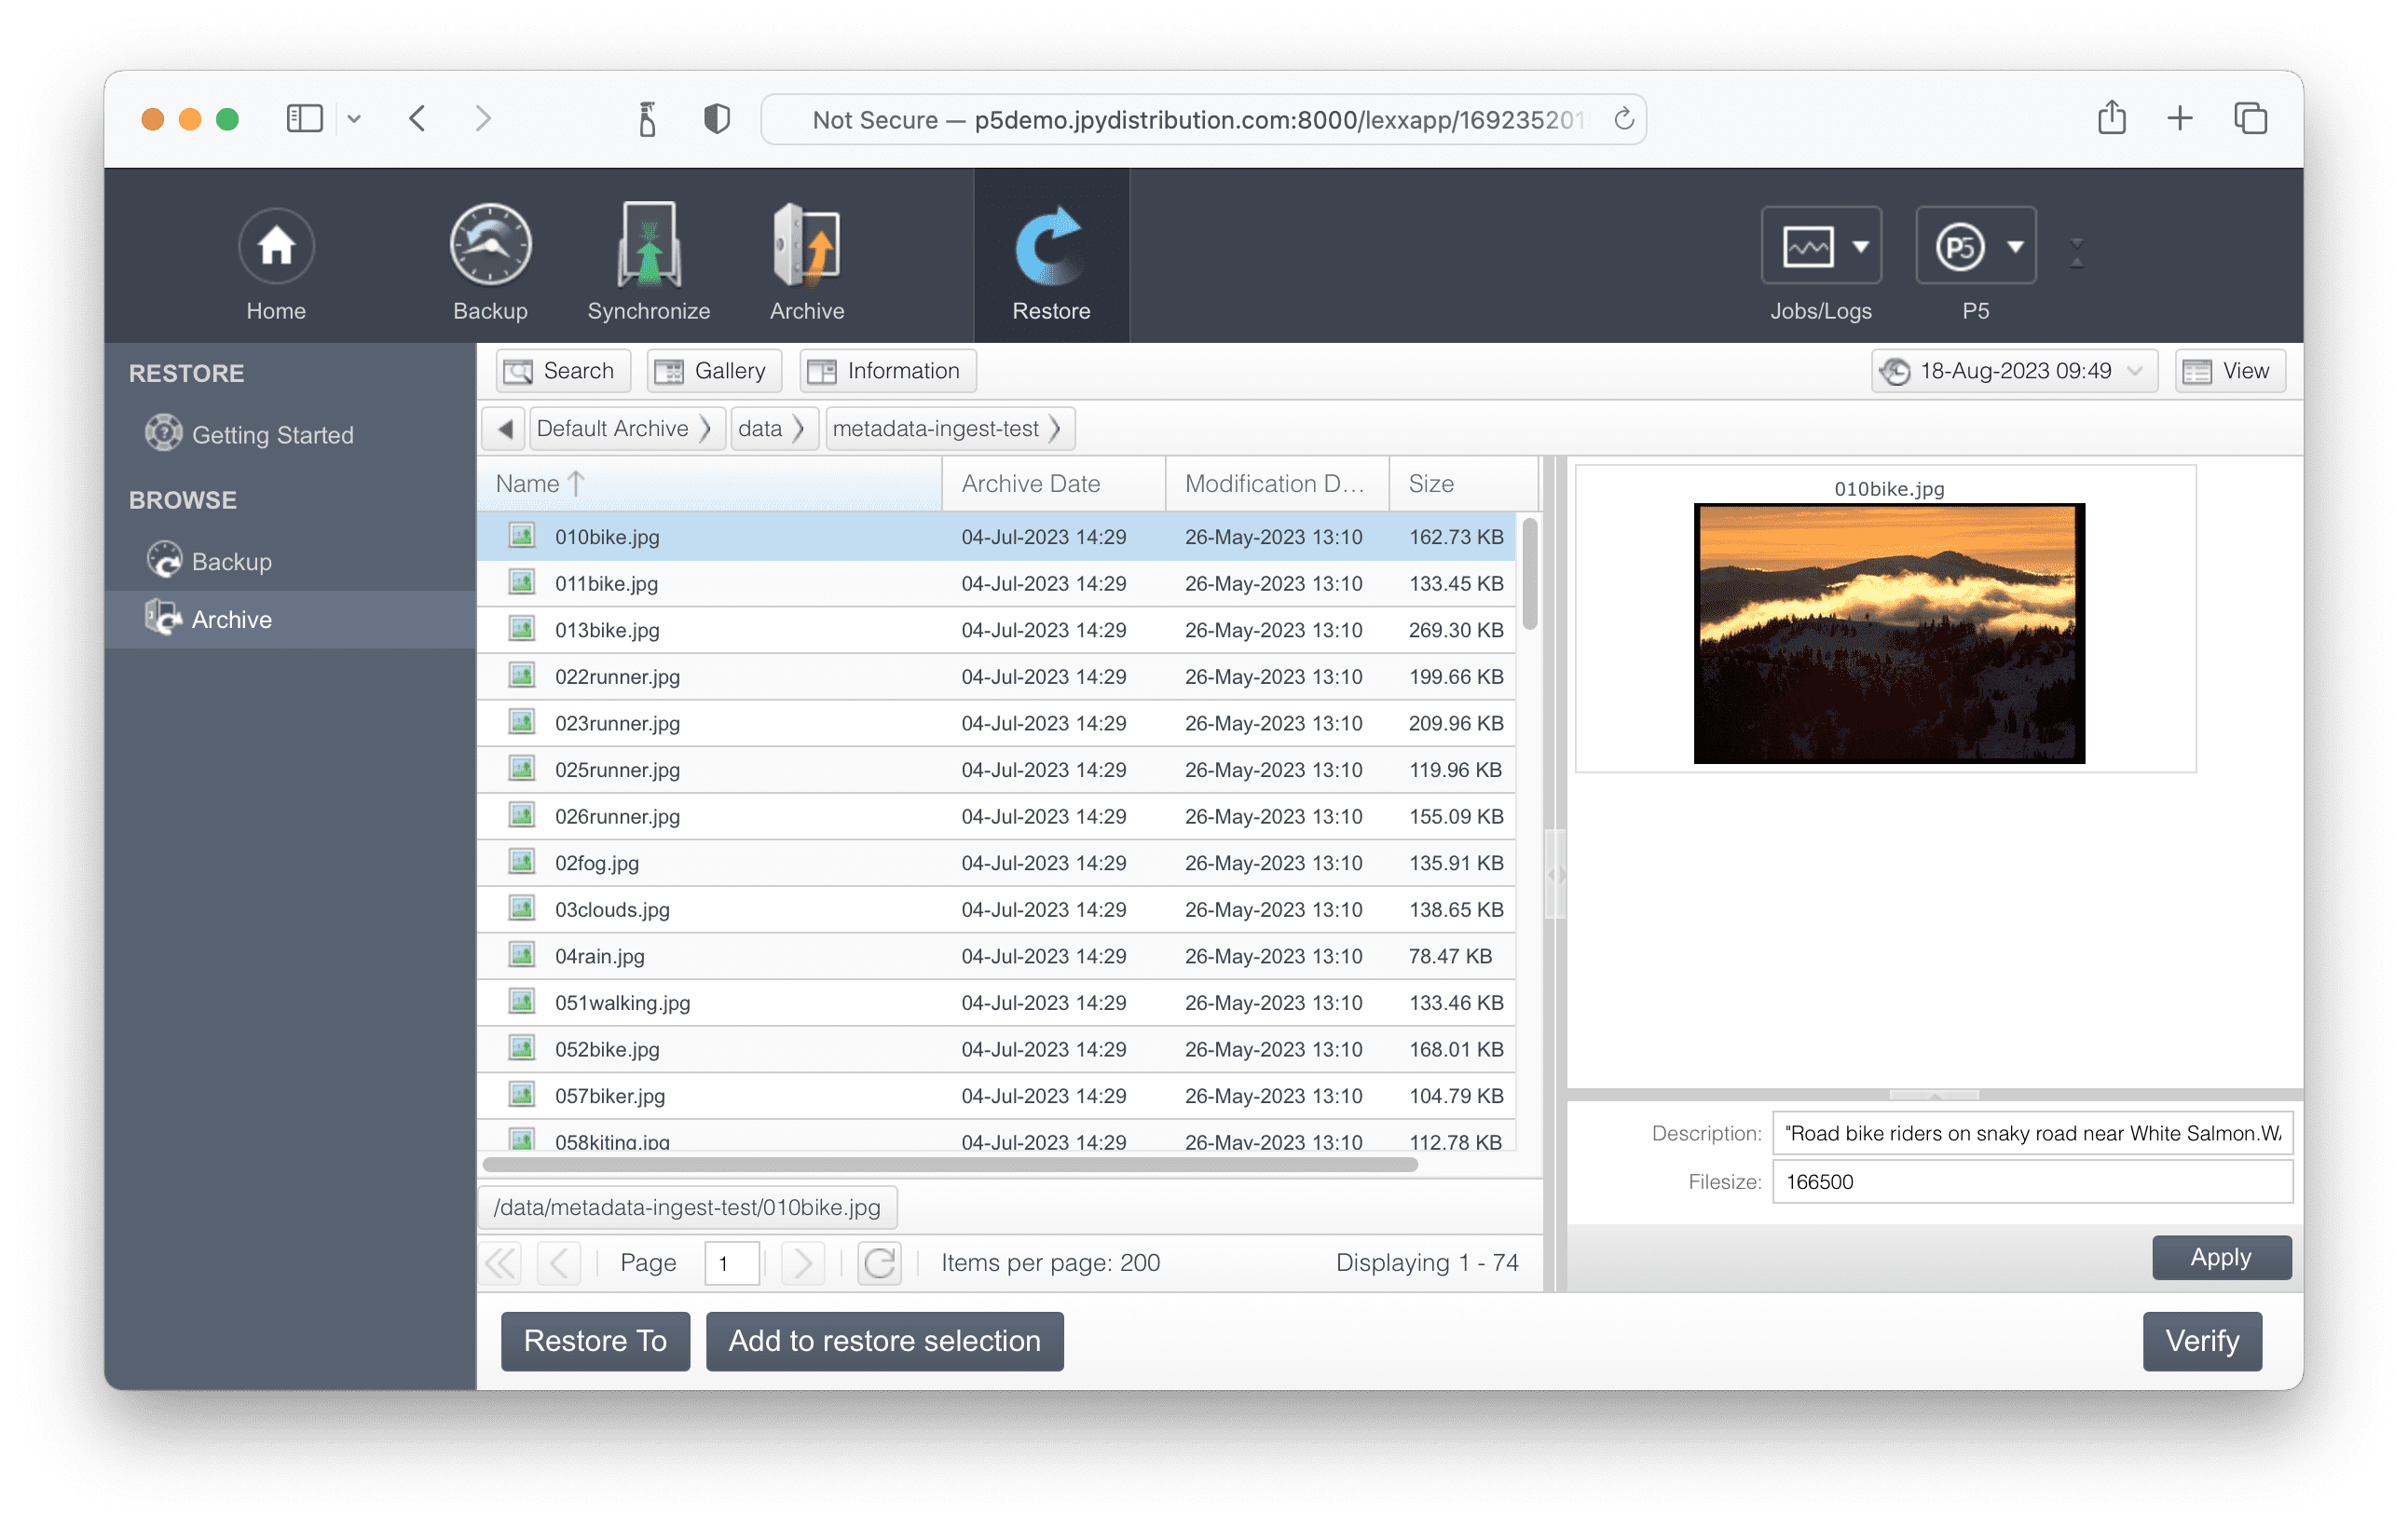This screenshot has width=2408, height=1528.
Task: Open the snapshot date 18-Aug-2023 dropdown
Action: point(2014,371)
